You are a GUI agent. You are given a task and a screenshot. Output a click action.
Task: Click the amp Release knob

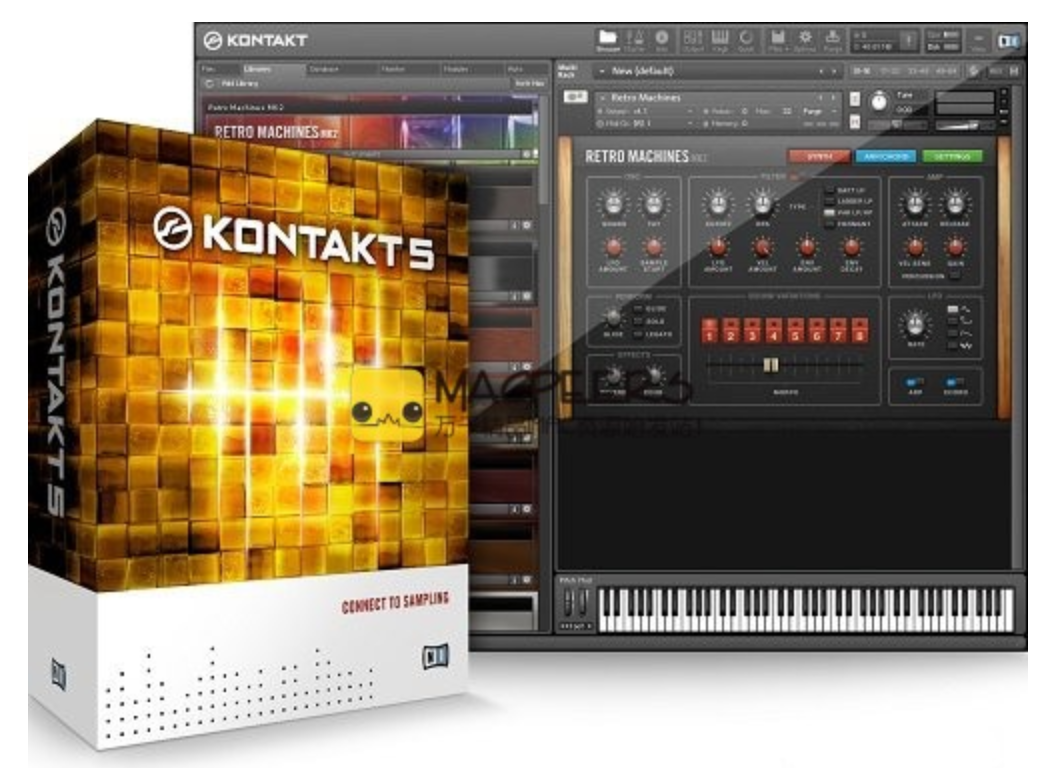[955, 203]
